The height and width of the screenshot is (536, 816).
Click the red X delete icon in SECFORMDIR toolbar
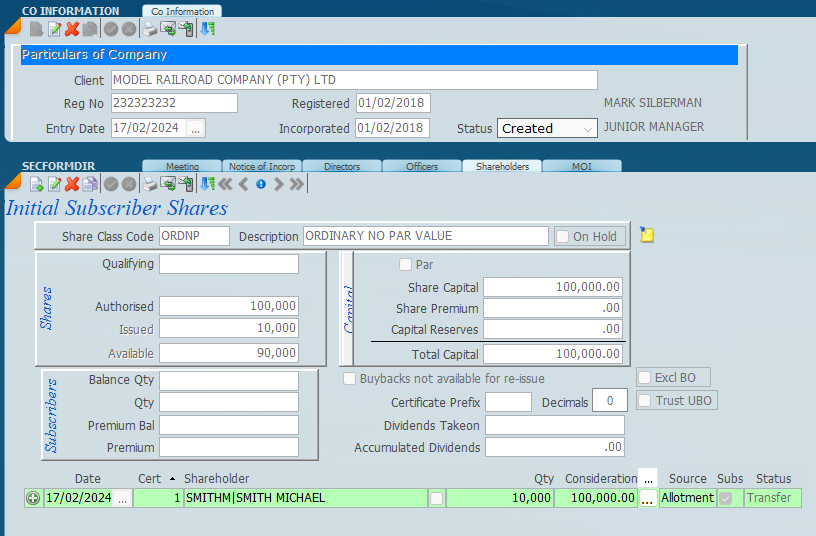(72, 184)
